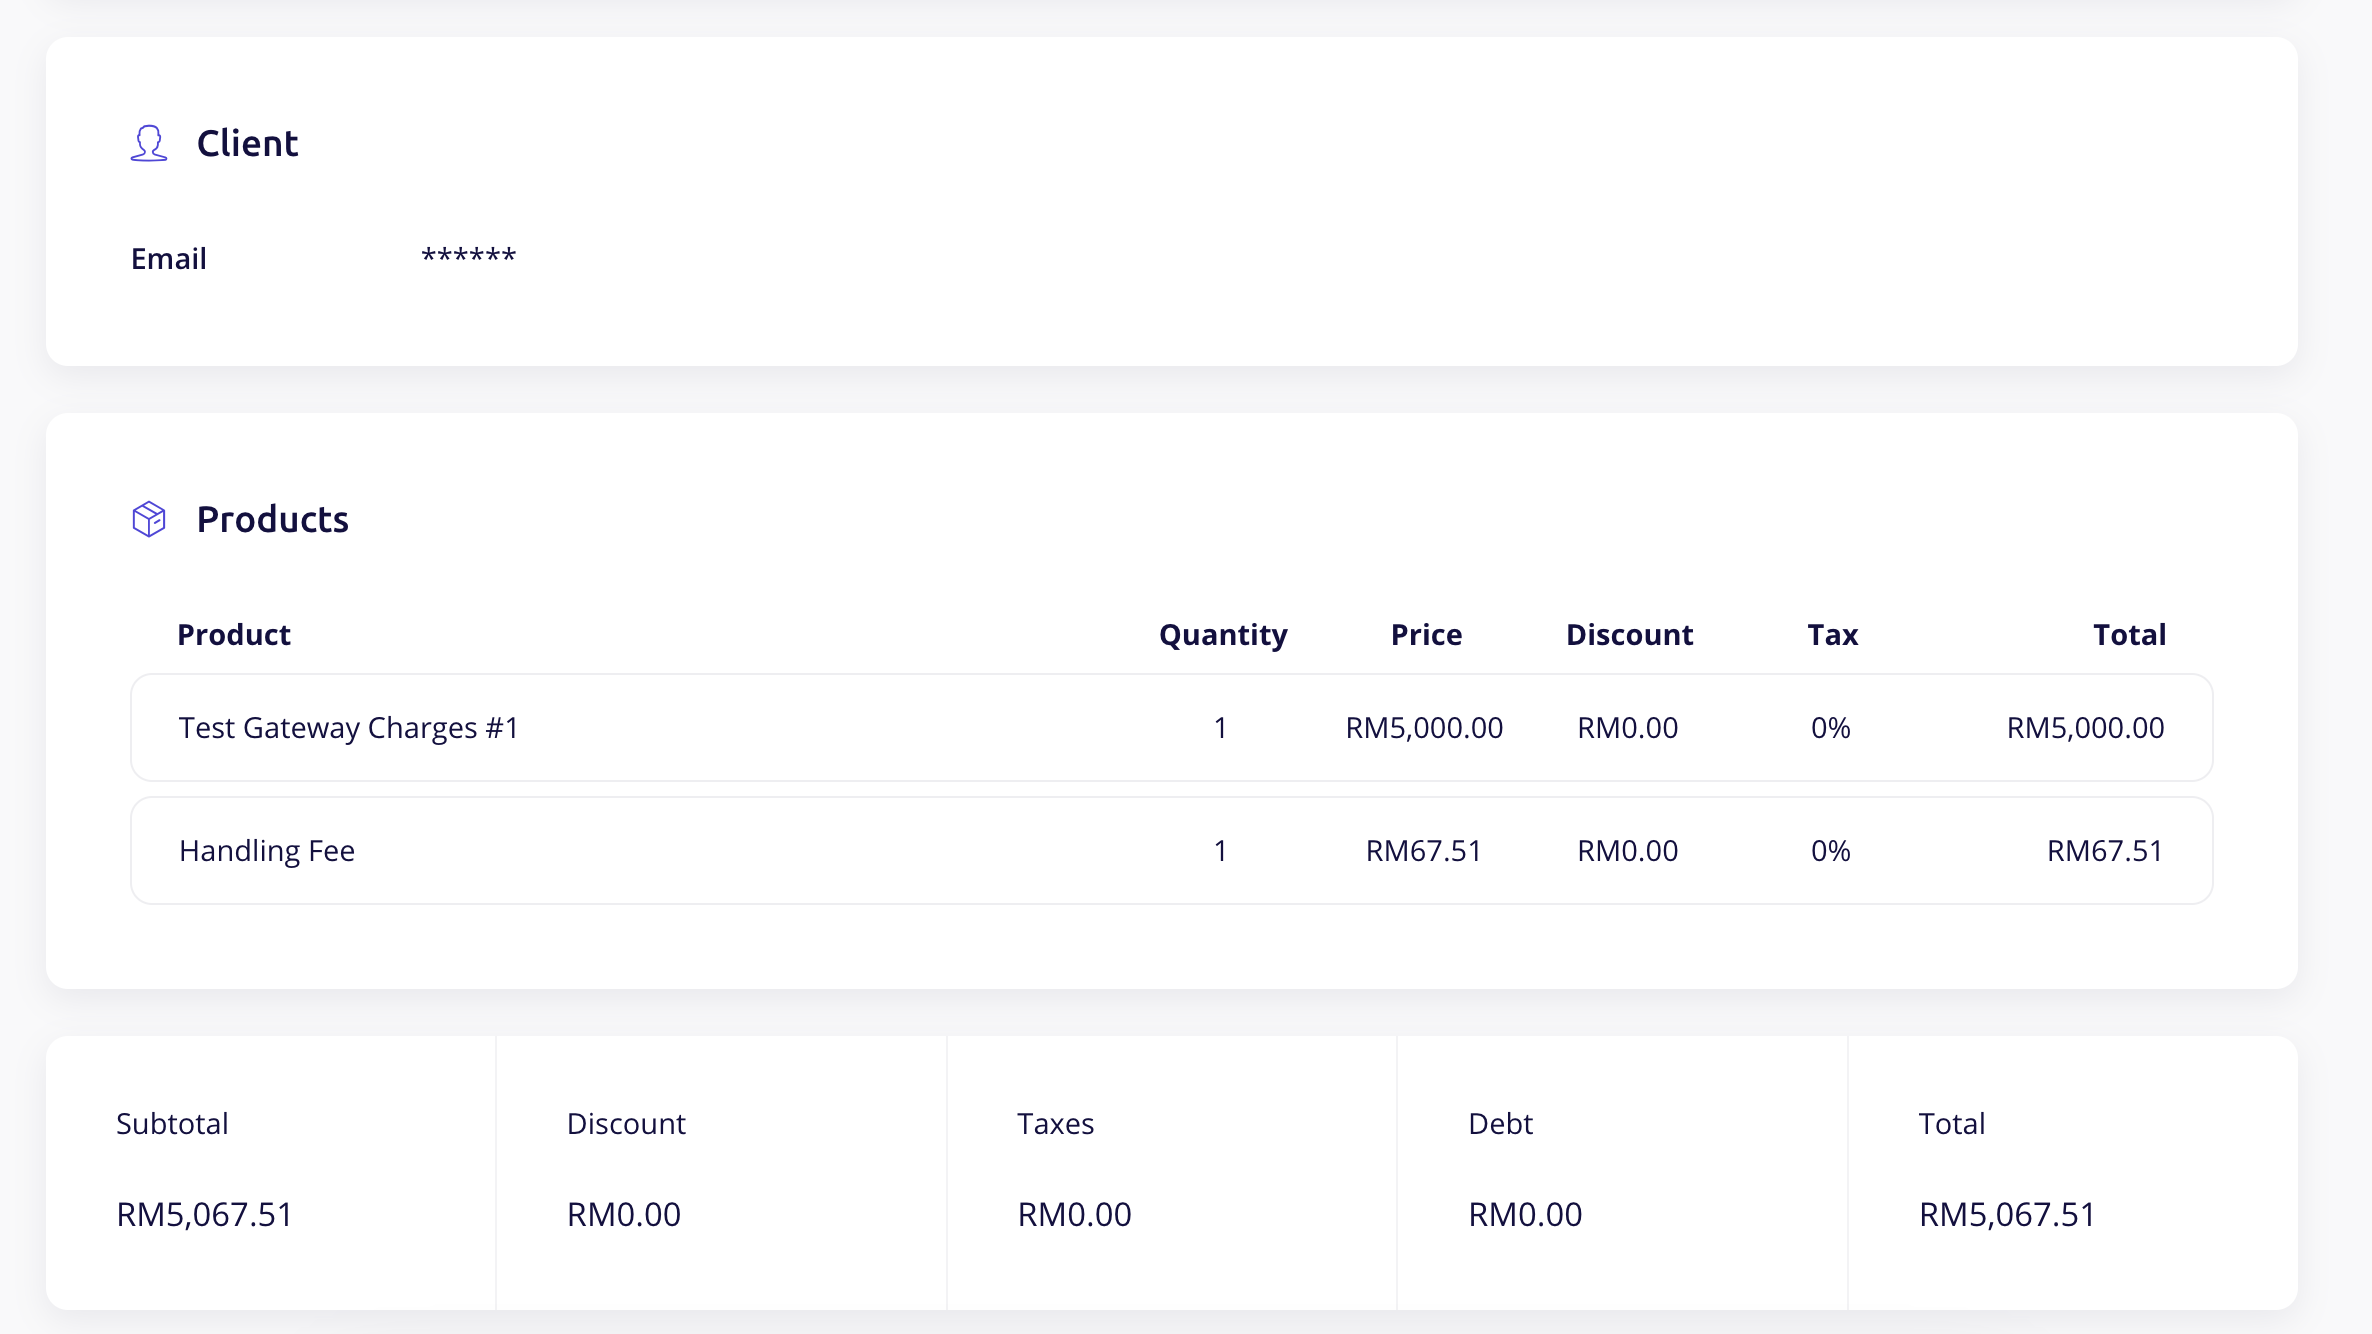The height and width of the screenshot is (1334, 2372).
Task: Click total RM67.51 in Handling Fee row
Action: (x=2105, y=850)
